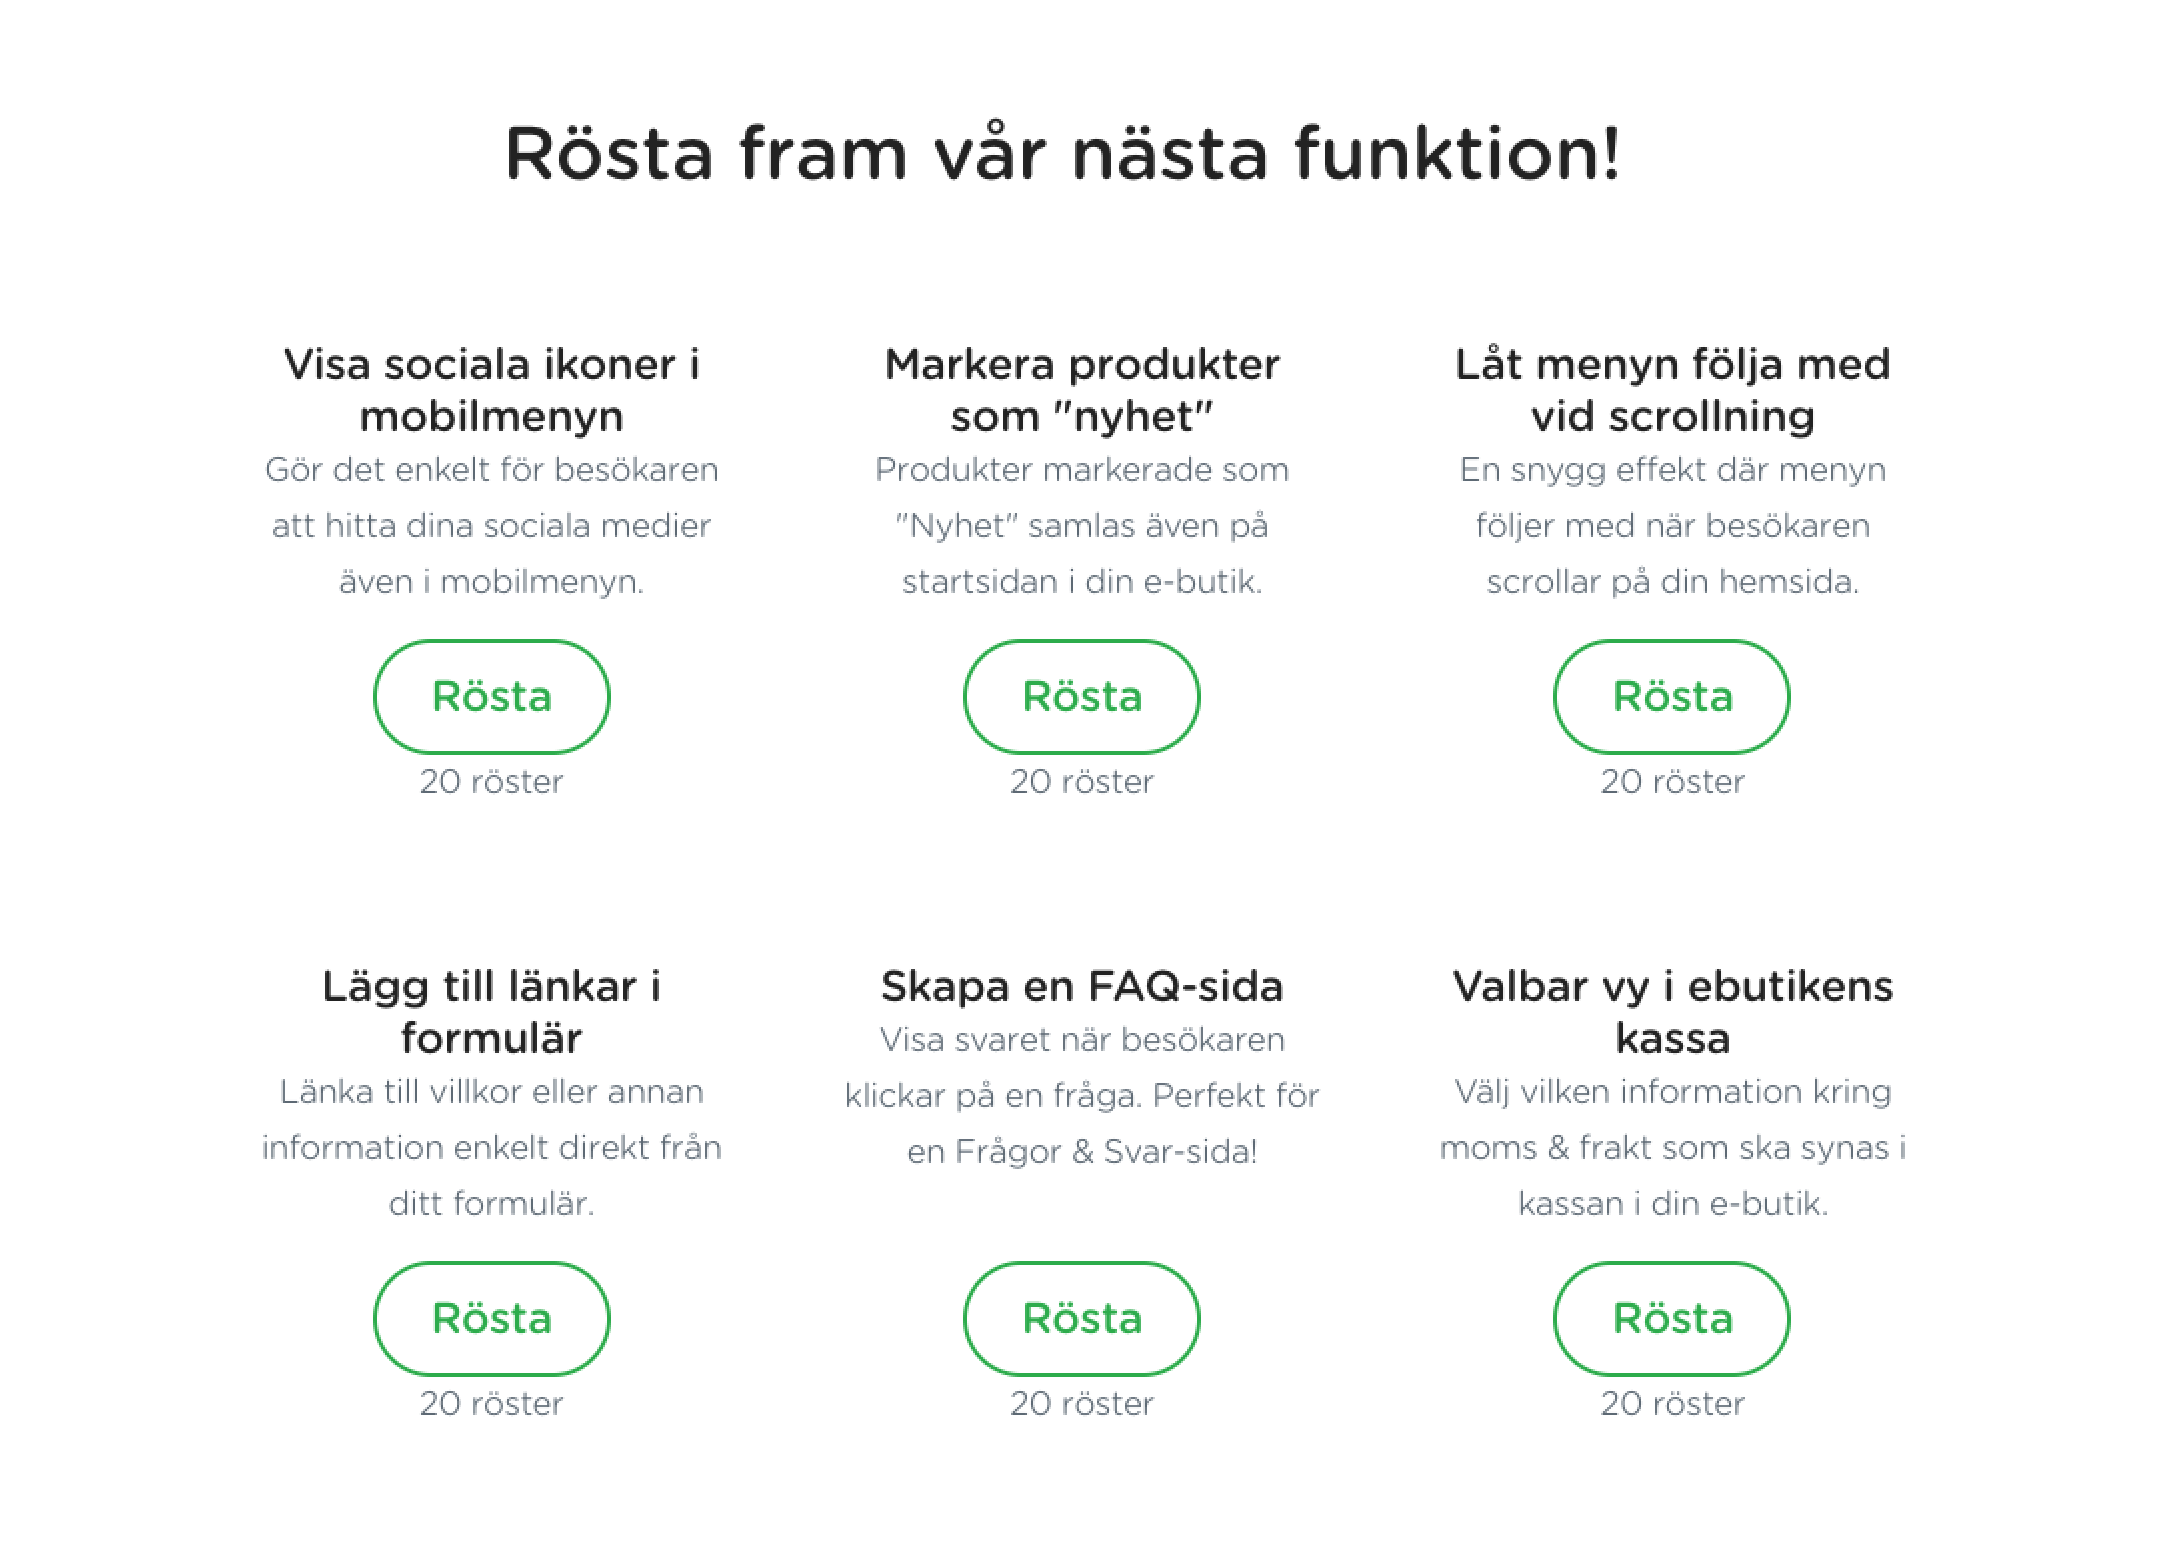
Task: Click the vote count under social icons option
Action: [x=491, y=781]
